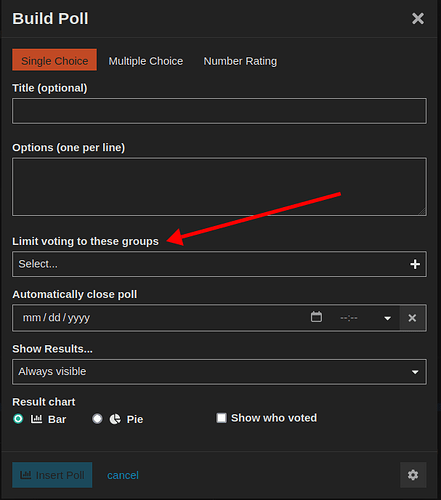Select the Bar result chart radio button
Image resolution: width=441 pixels, height=500 pixels.
[18, 419]
